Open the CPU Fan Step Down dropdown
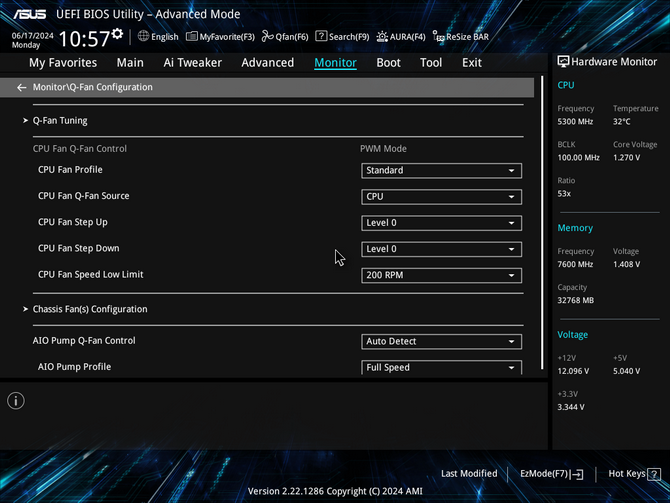 (x=441, y=249)
